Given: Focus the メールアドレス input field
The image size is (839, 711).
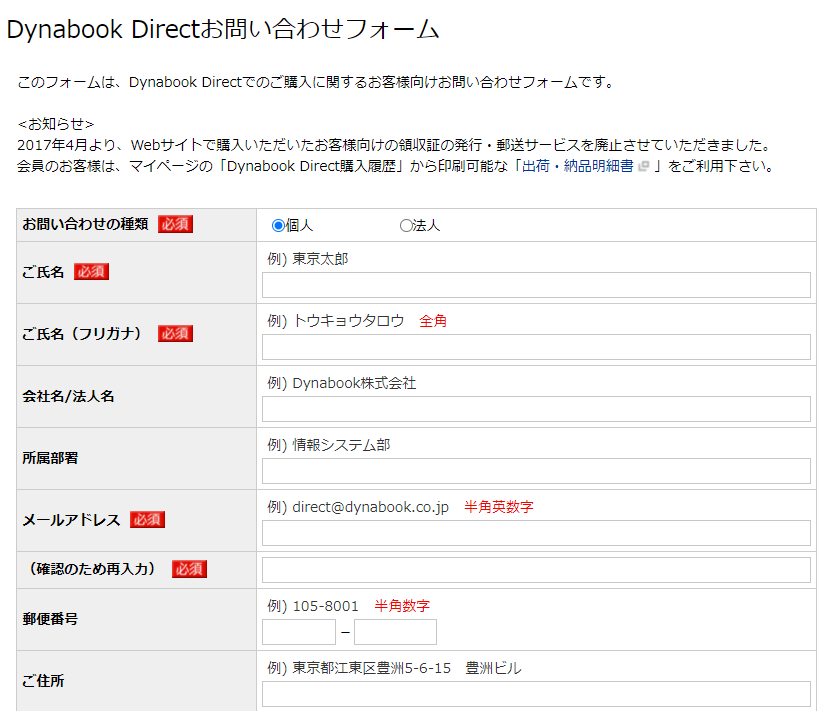Looking at the screenshot, I should click(536, 533).
